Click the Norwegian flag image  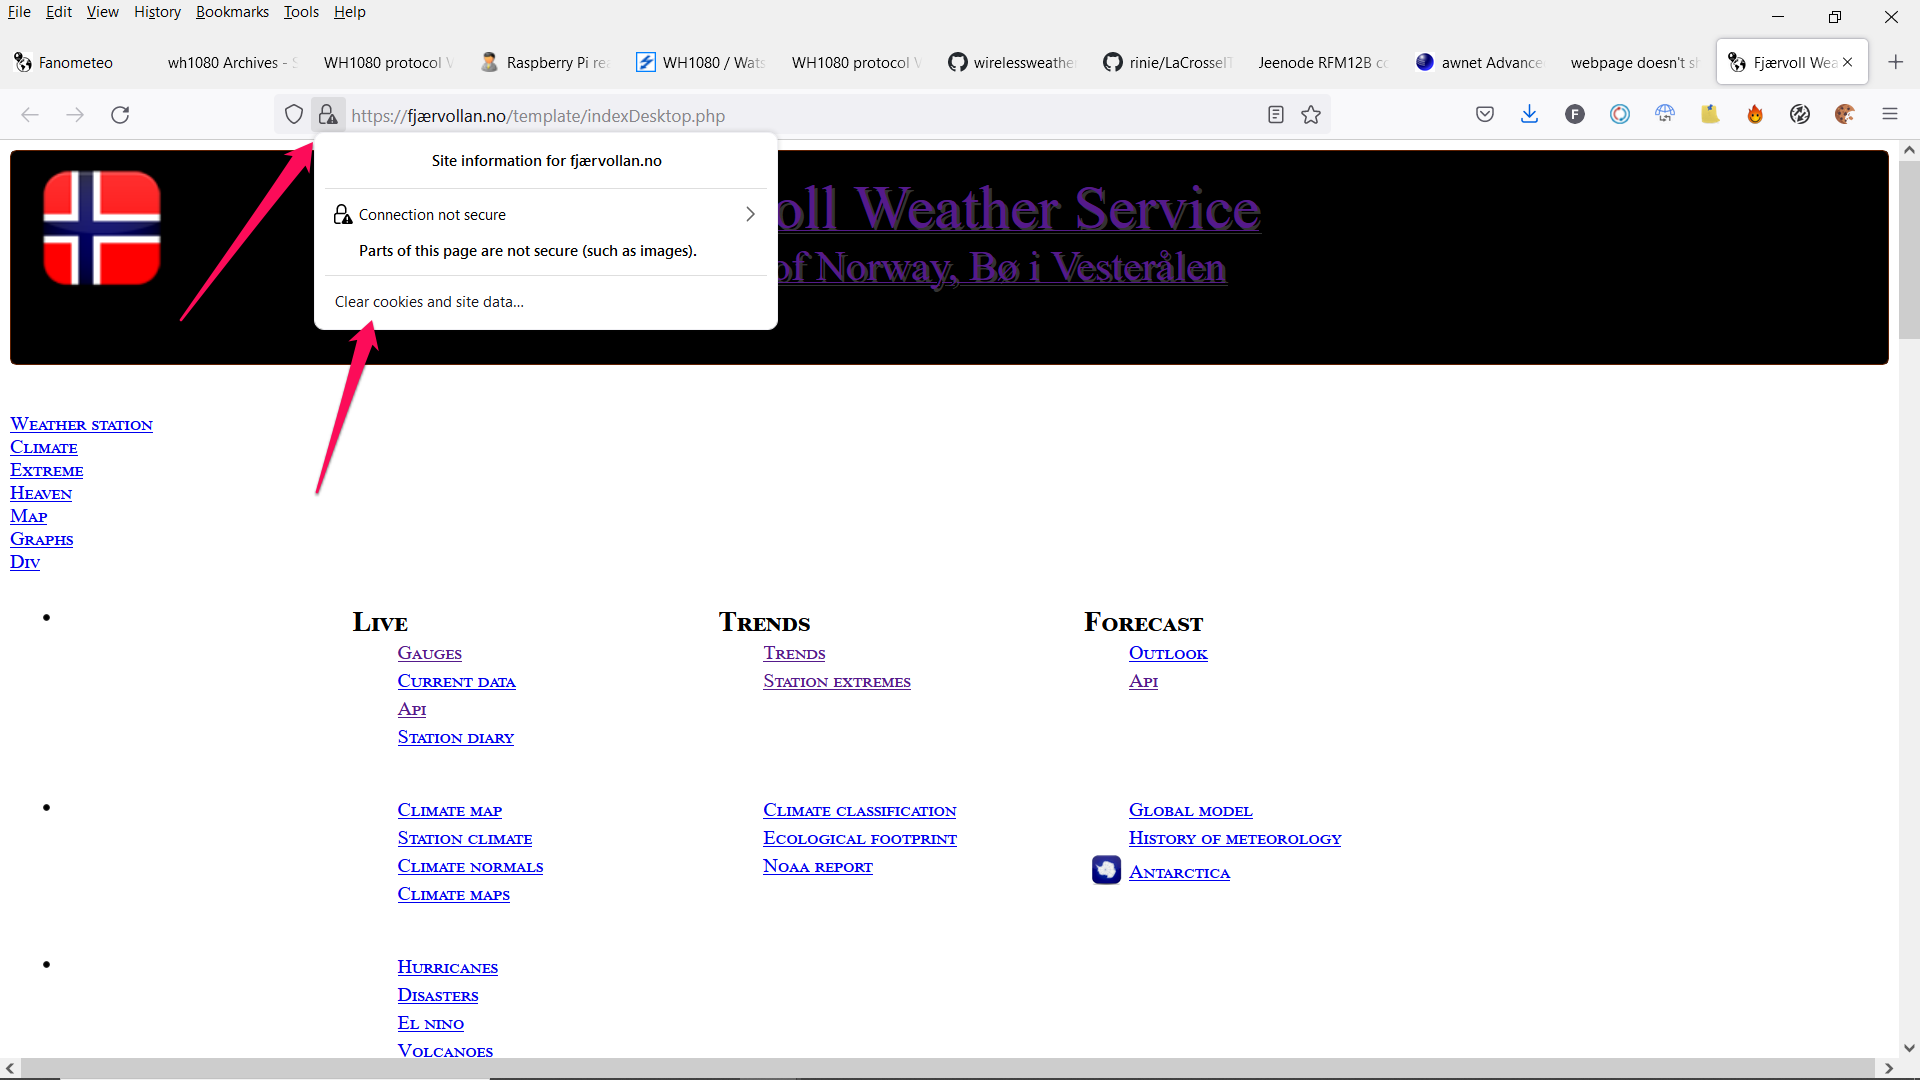tap(102, 228)
